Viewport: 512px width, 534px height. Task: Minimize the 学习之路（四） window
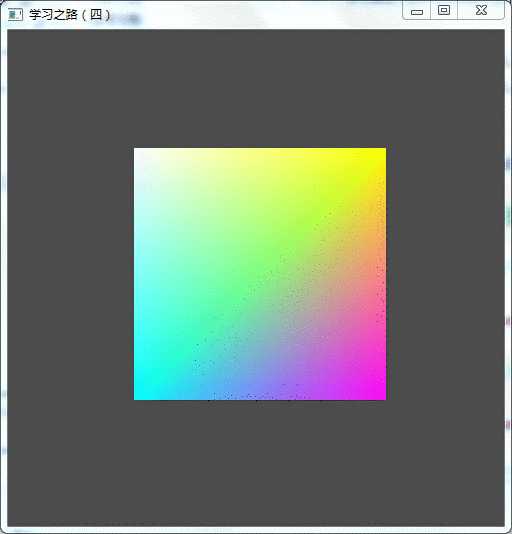tap(417, 11)
